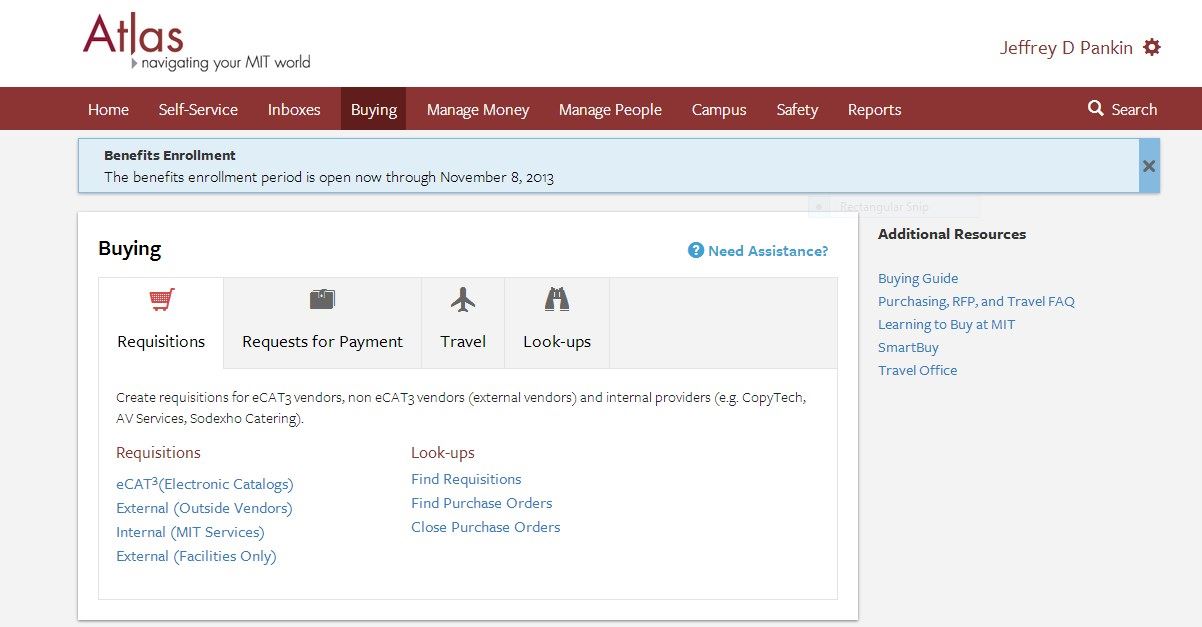Click the SmartBuy resource link
This screenshot has width=1202, height=627.
[x=908, y=347]
